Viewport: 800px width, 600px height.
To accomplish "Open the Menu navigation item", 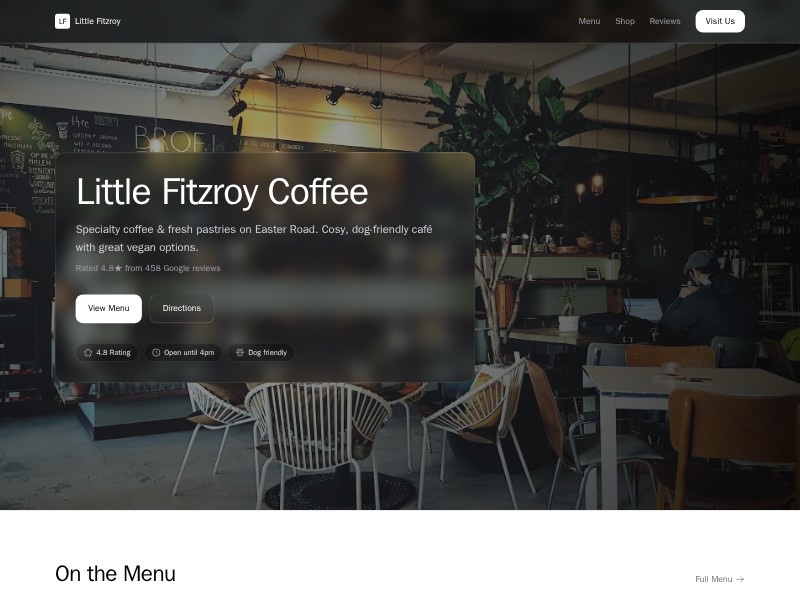I will (589, 21).
